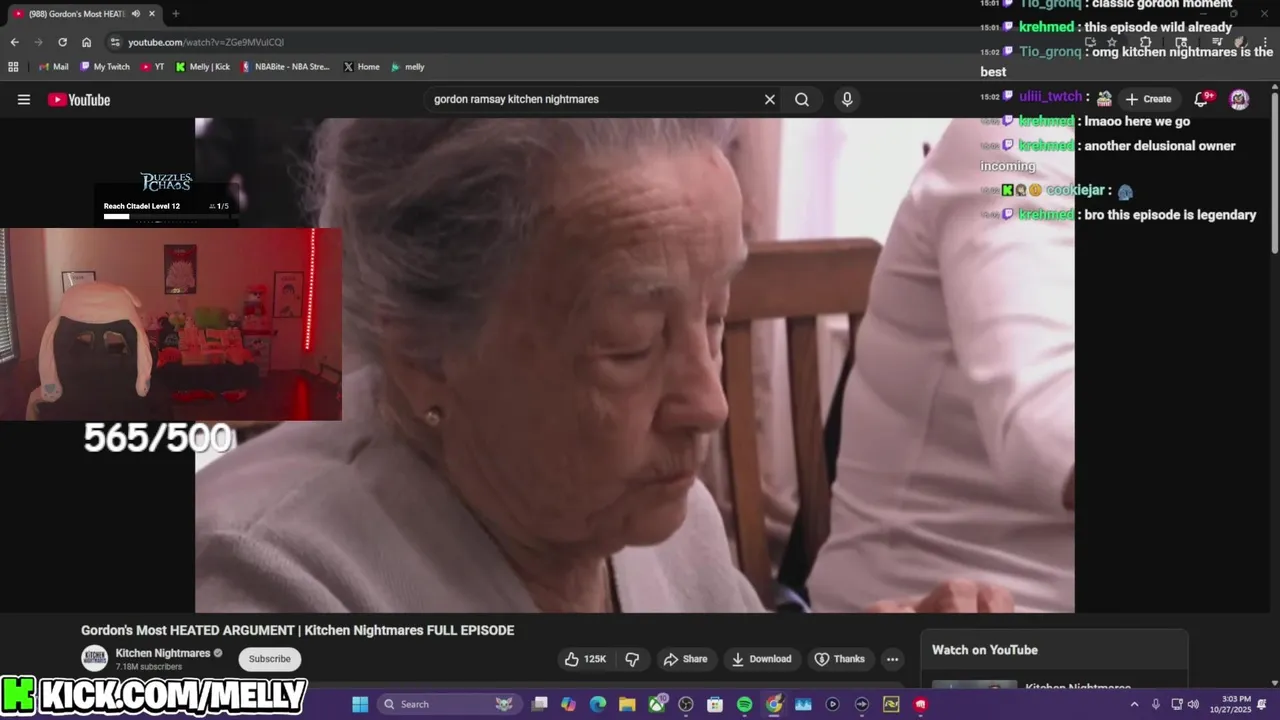
Task: Open the Kitchen Nightmares channel avatar
Action: [95, 658]
